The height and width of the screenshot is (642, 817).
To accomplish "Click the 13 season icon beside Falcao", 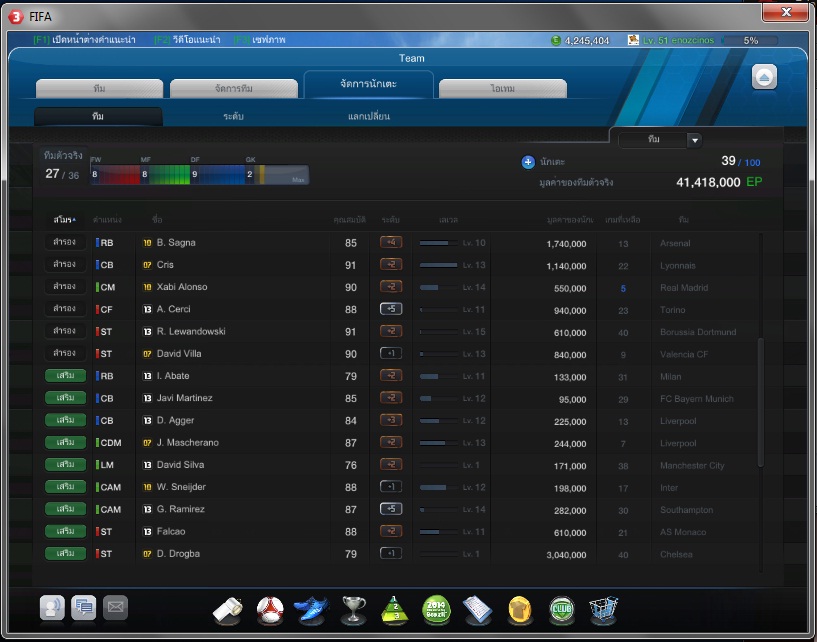I will [147, 532].
